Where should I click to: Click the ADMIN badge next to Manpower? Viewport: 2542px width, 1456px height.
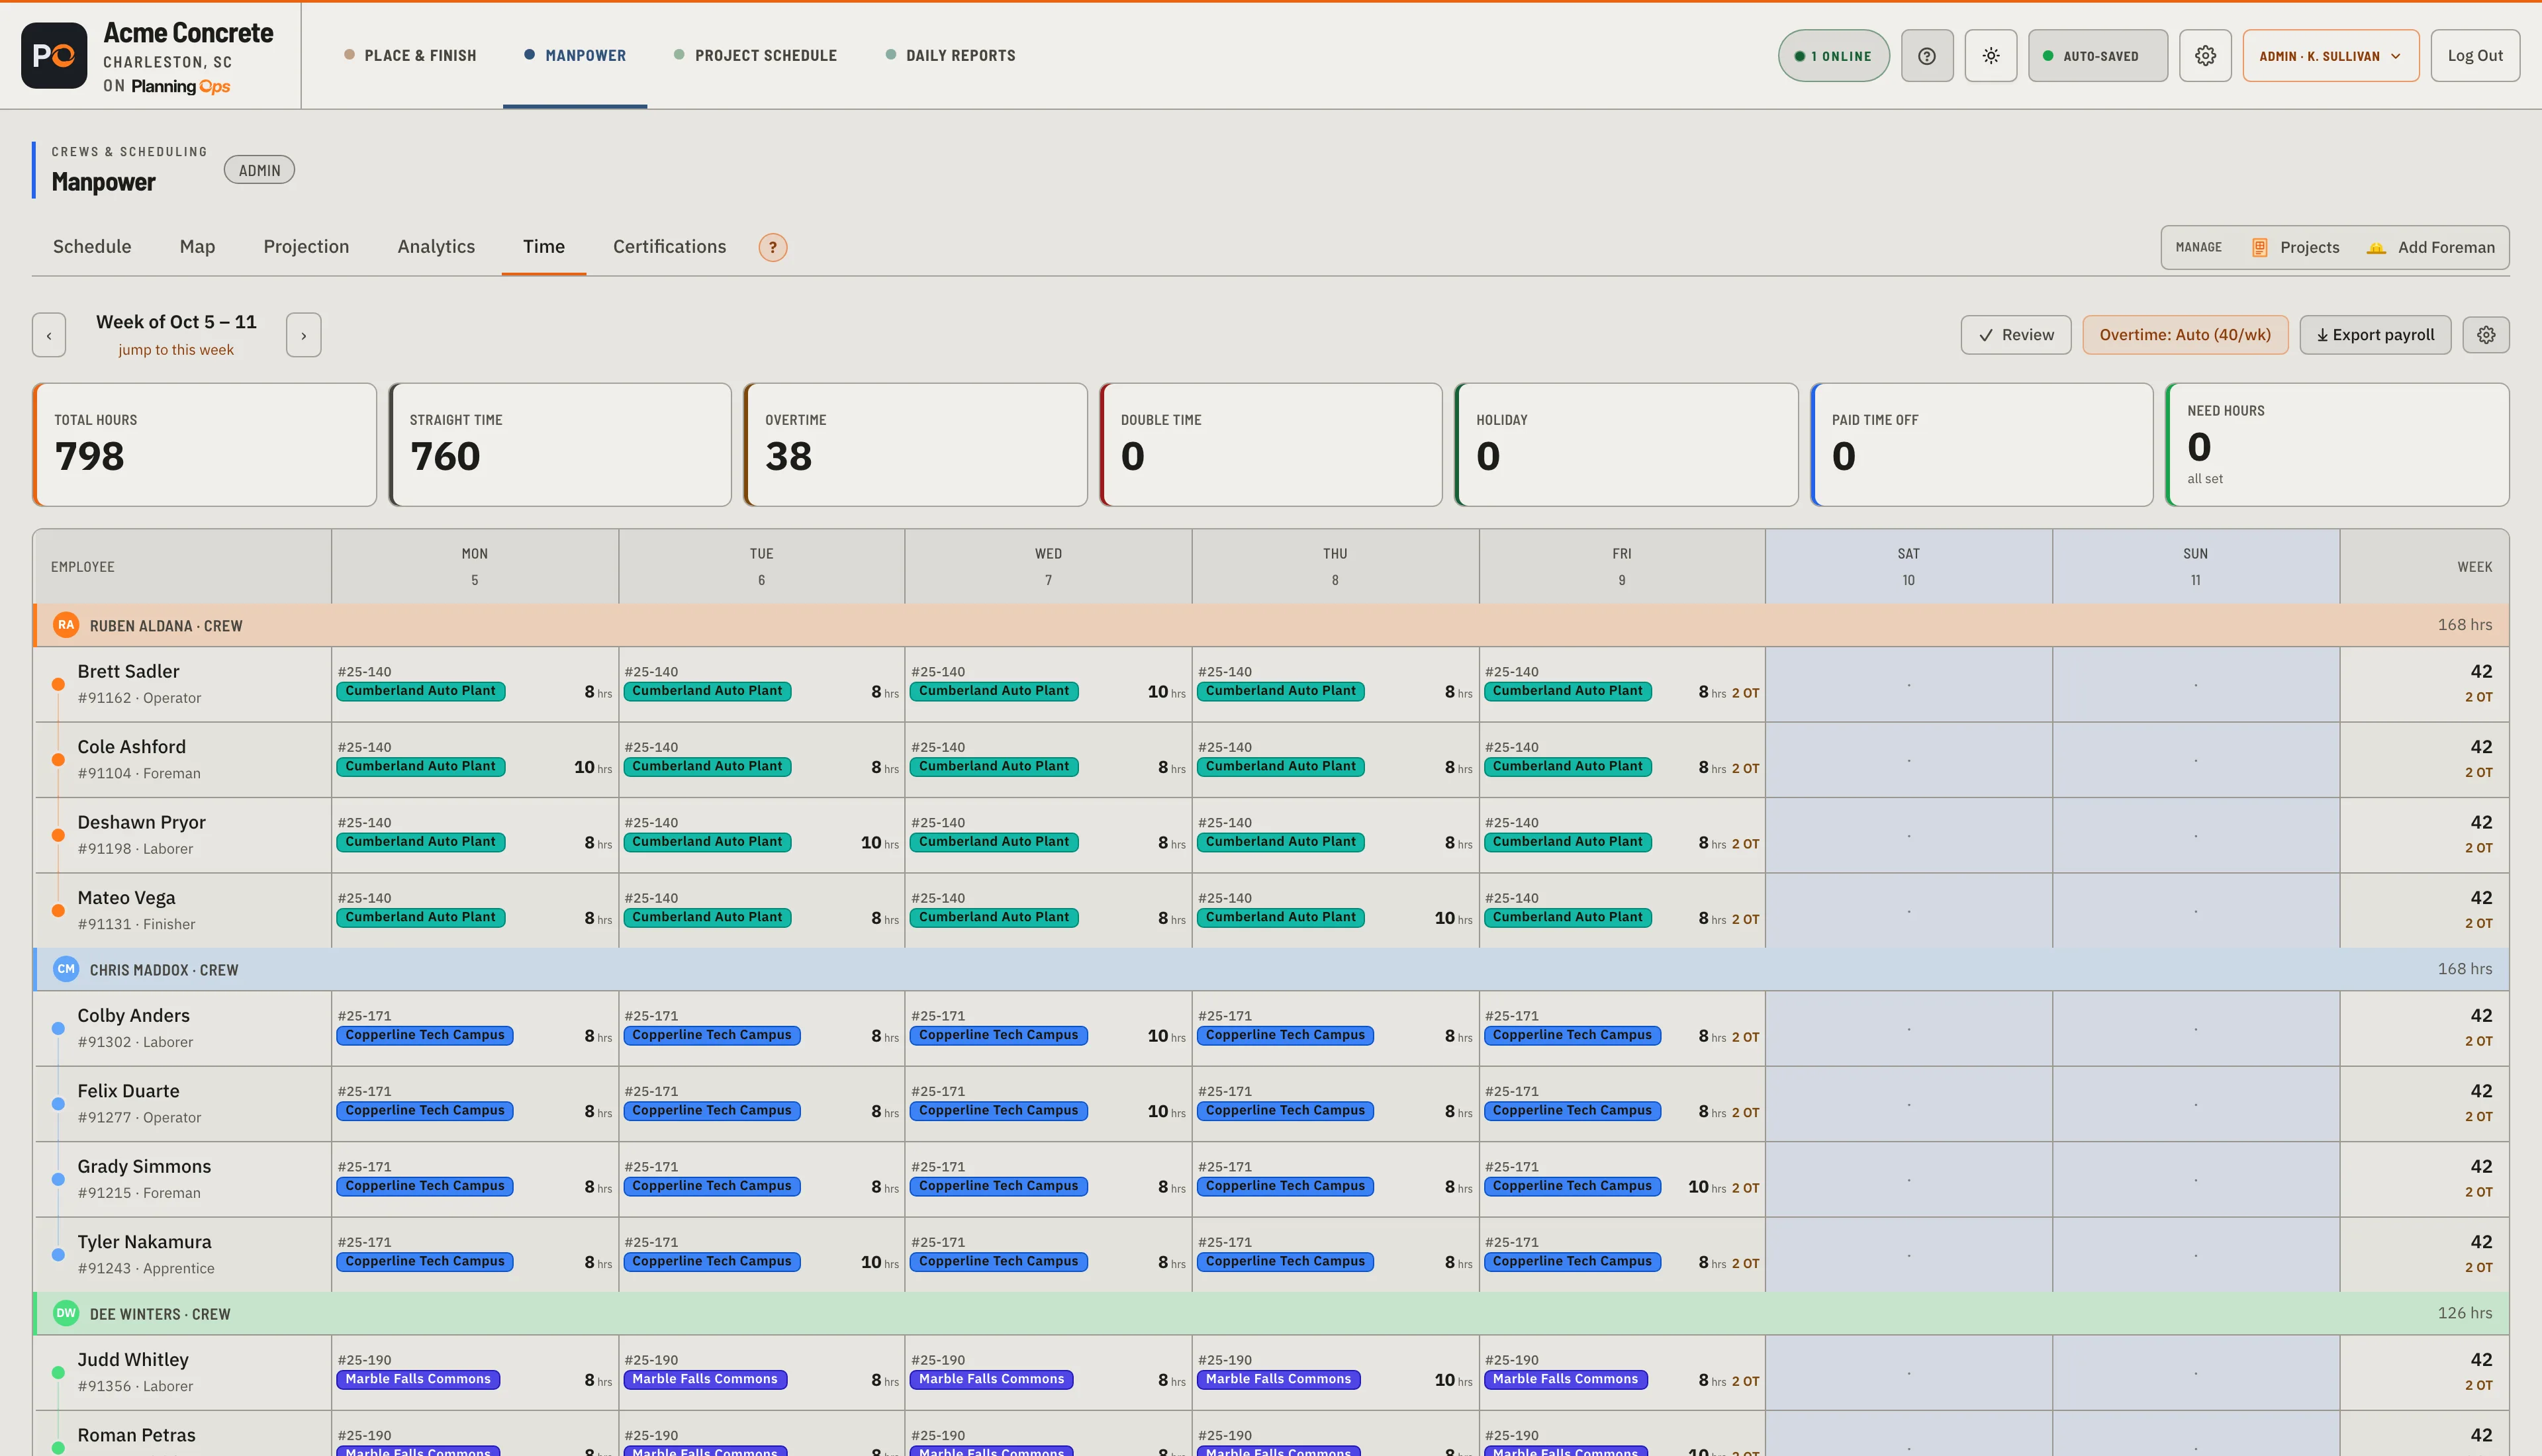(259, 170)
